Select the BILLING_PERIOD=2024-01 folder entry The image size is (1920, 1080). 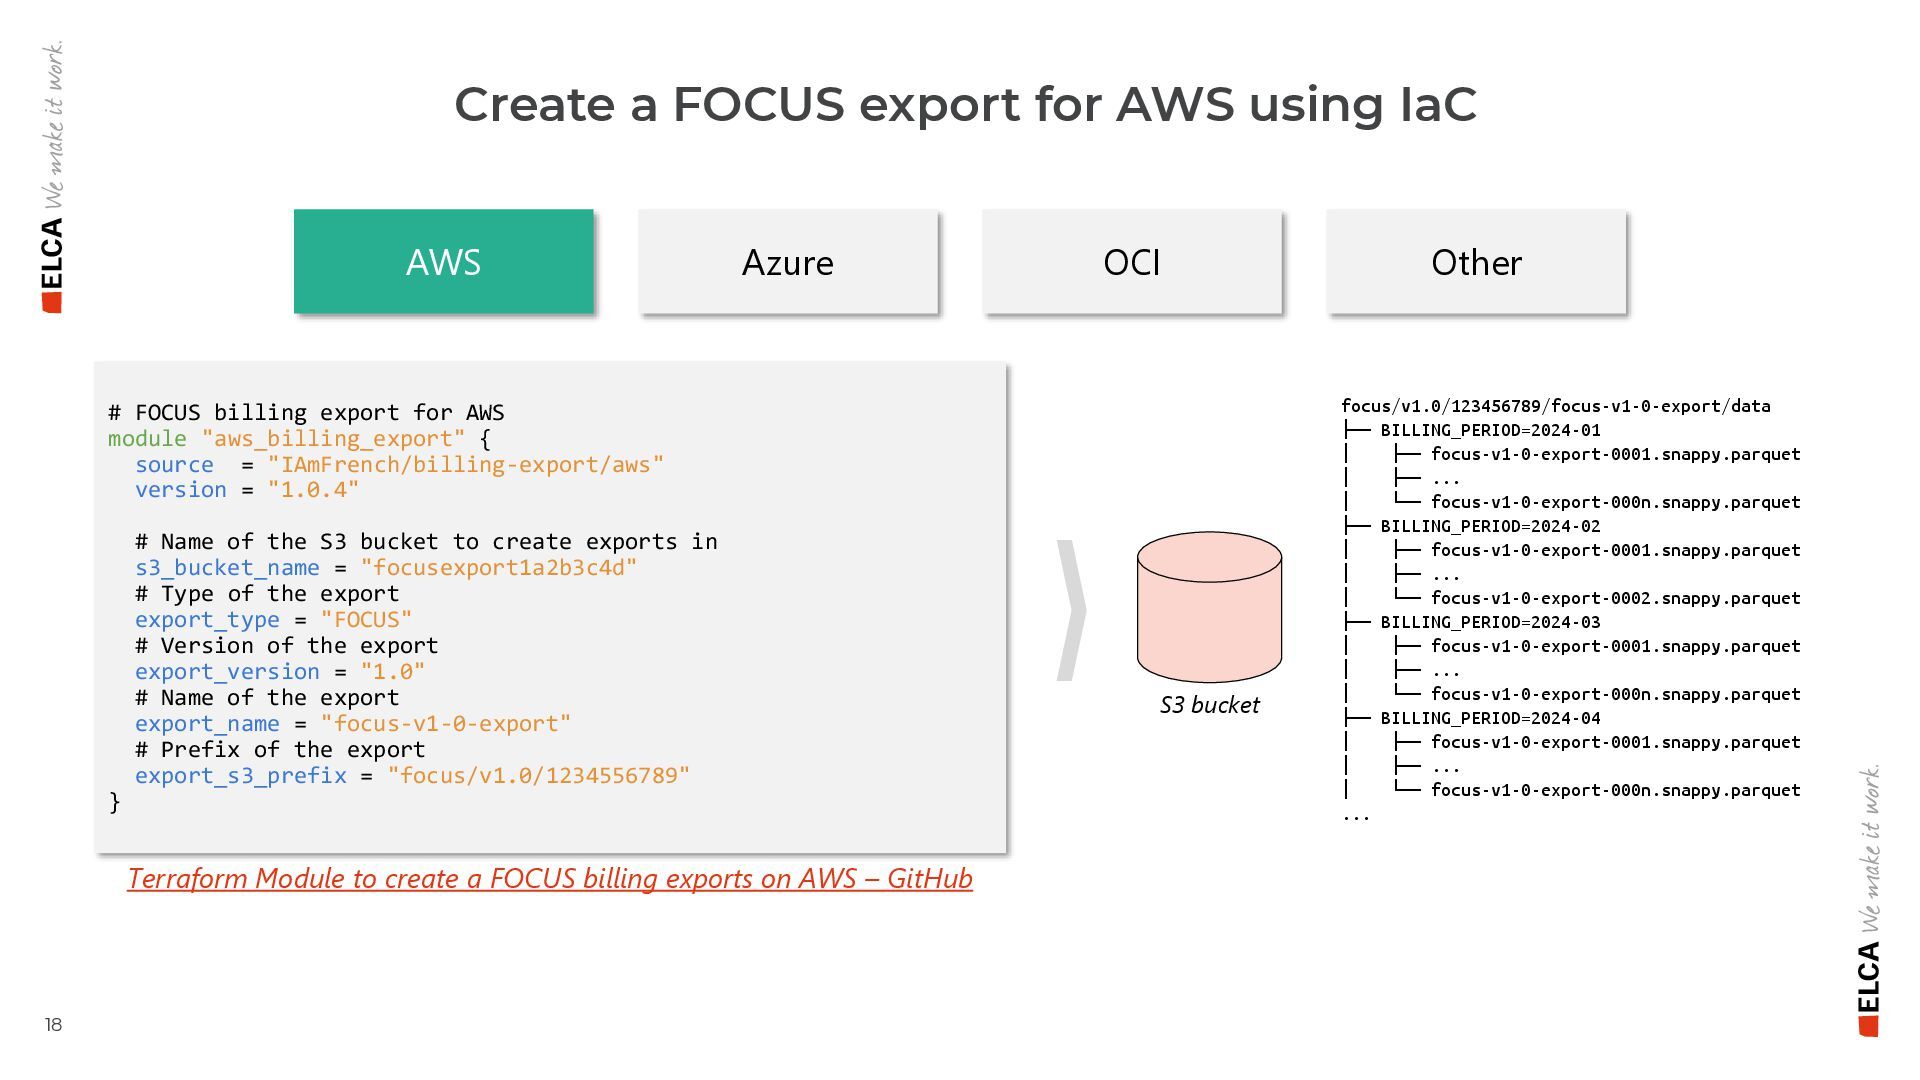pos(1490,430)
